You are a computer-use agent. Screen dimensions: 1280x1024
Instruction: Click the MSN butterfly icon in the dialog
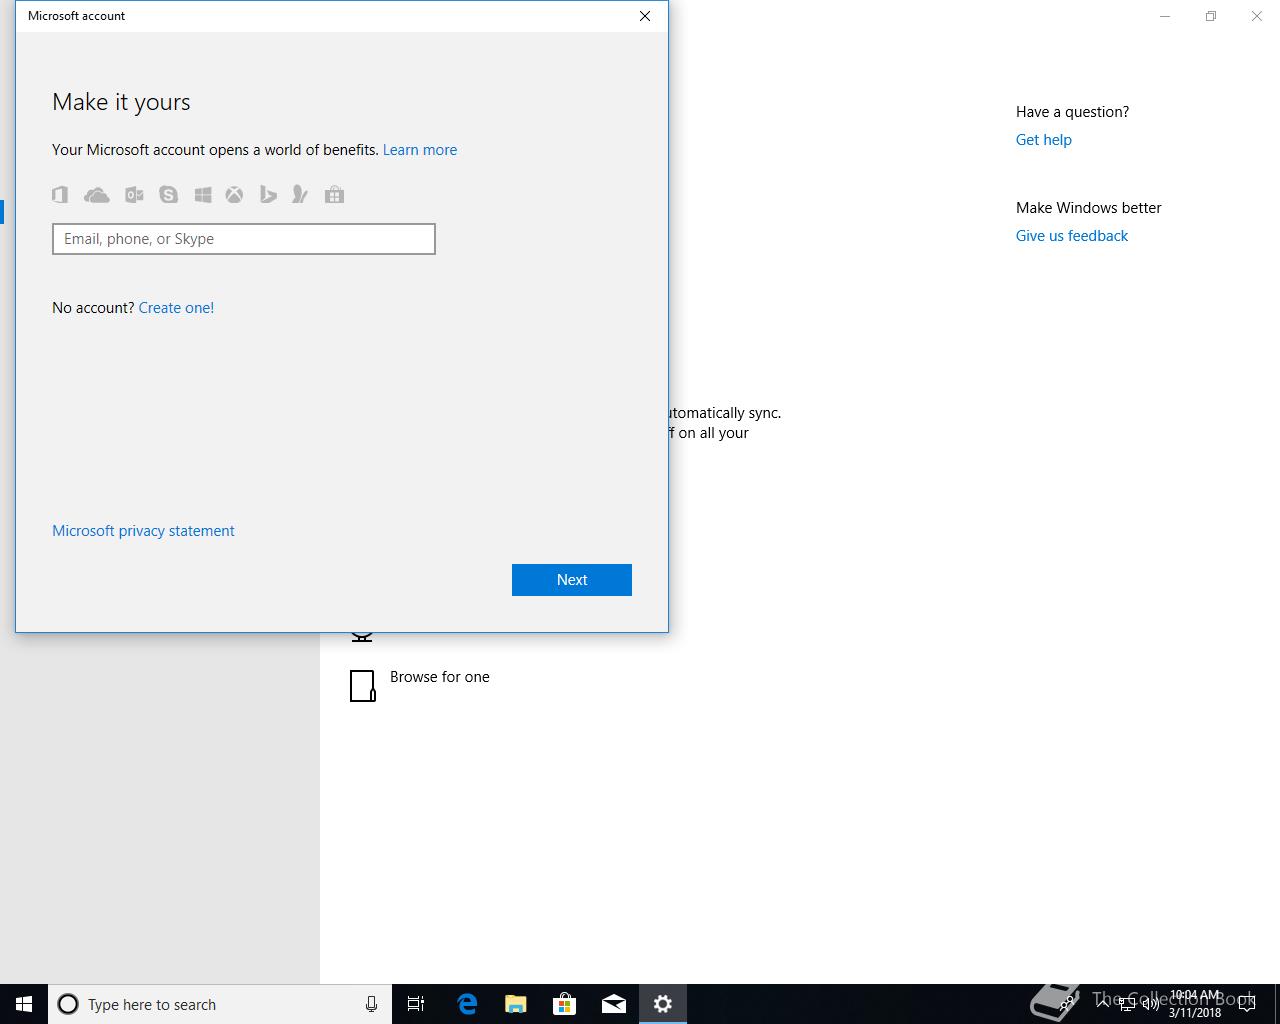pos(299,195)
